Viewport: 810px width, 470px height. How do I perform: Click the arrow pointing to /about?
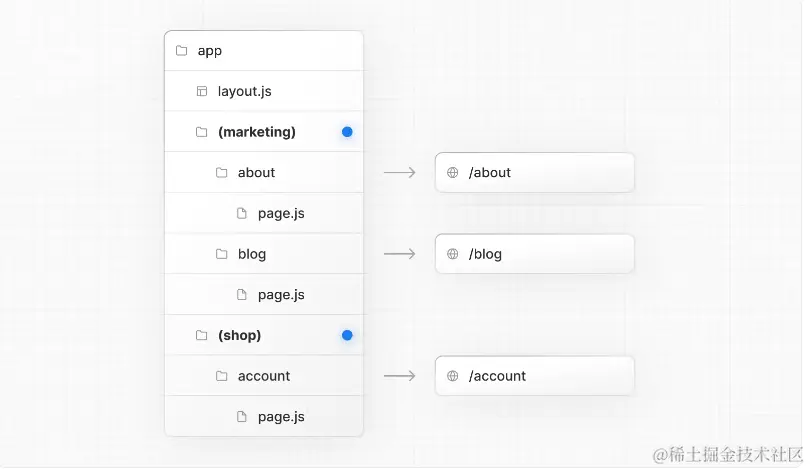[400, 173]
